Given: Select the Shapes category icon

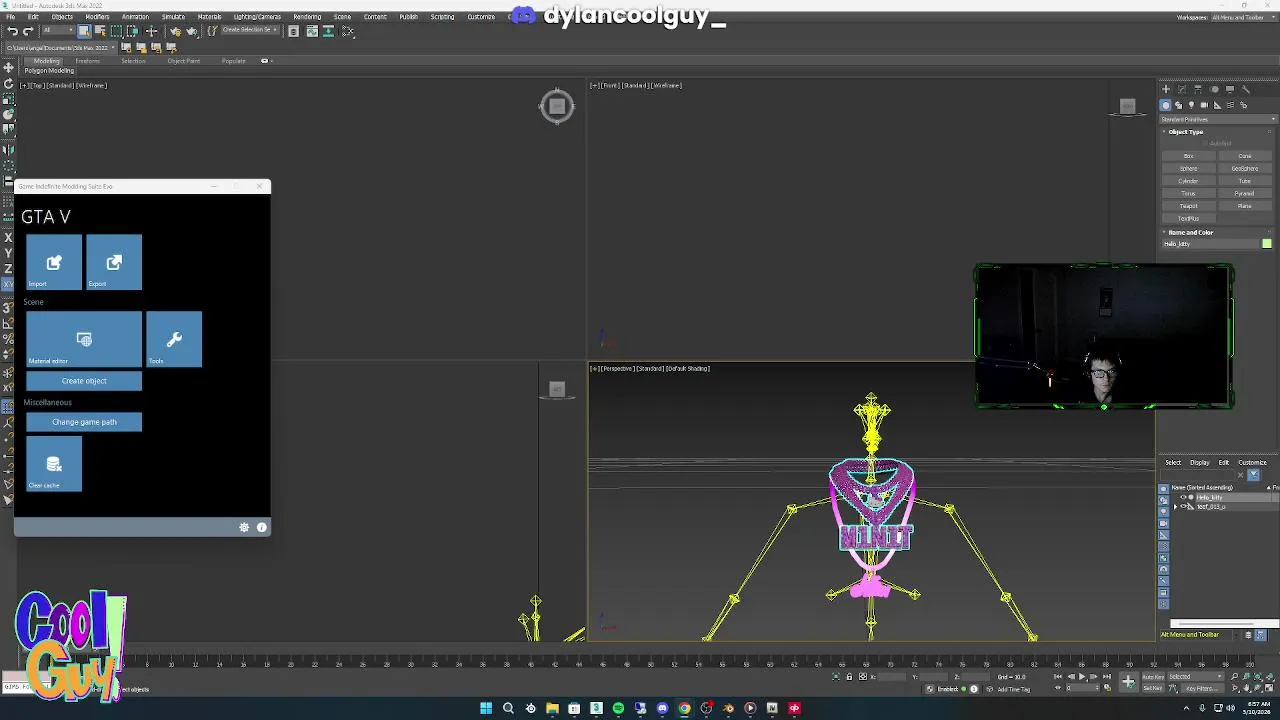Looking at the screenshot, I should 1178,105.
